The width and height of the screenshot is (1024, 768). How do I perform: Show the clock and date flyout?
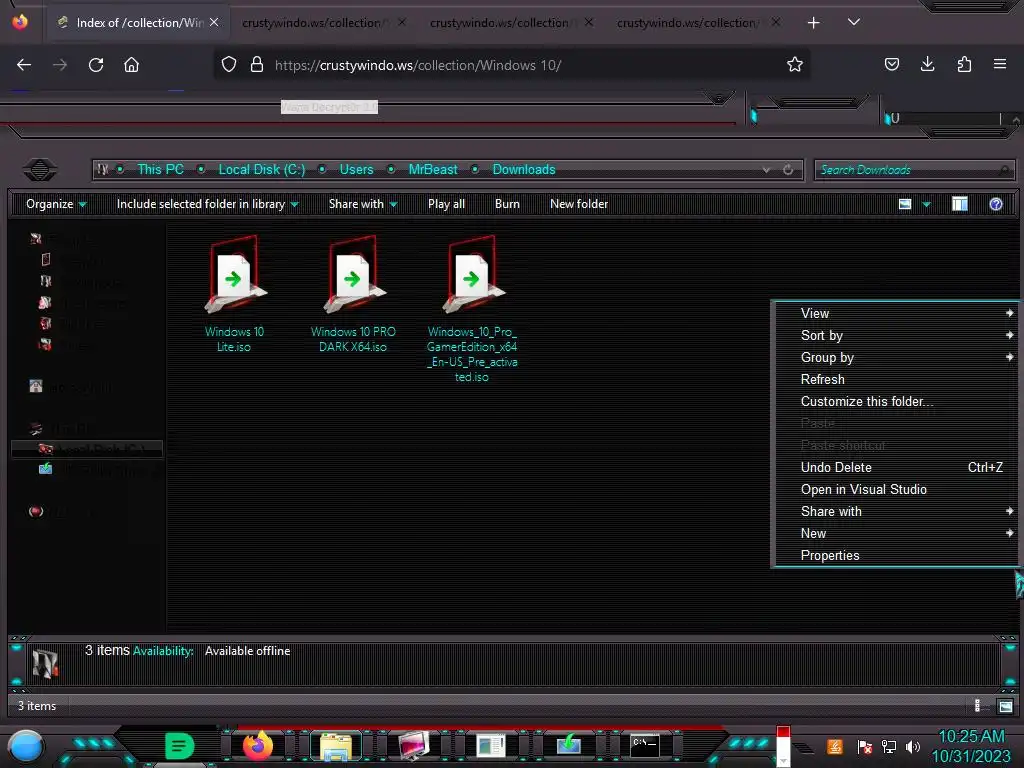click(x=972, y=746)
